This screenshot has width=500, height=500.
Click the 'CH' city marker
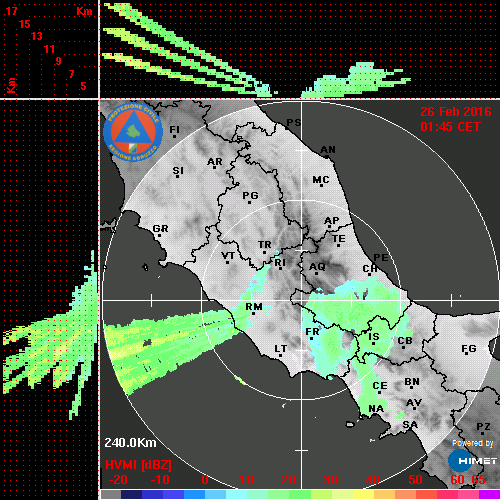tap(370, 268)
